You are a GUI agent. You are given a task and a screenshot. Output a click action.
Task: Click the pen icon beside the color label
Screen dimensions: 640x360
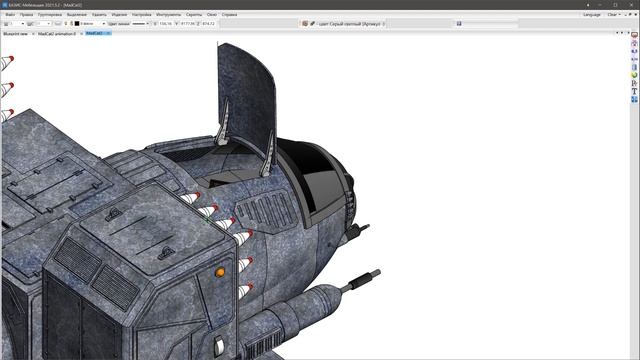312,24
